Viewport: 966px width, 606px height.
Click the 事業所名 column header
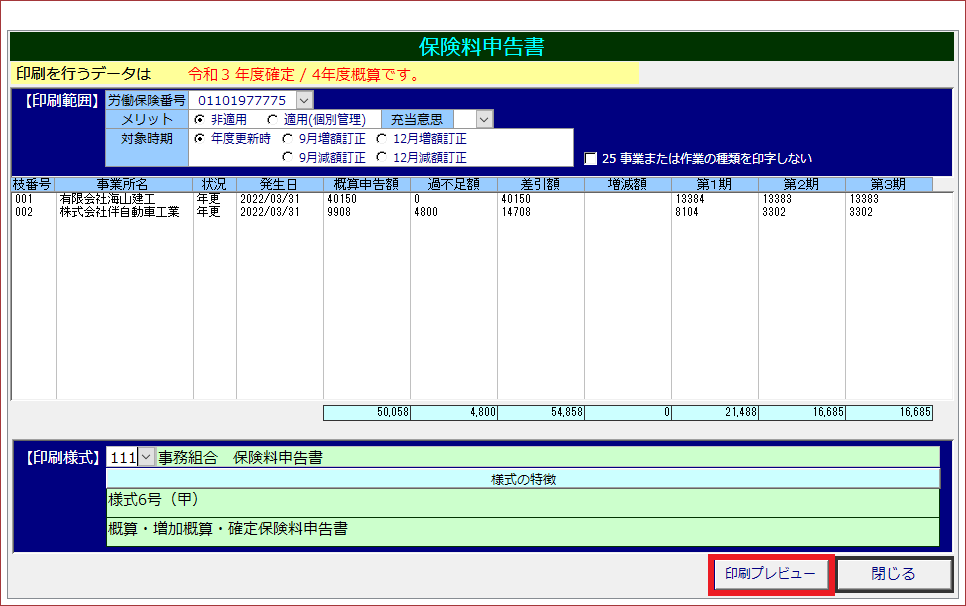(x=123, y=184)
